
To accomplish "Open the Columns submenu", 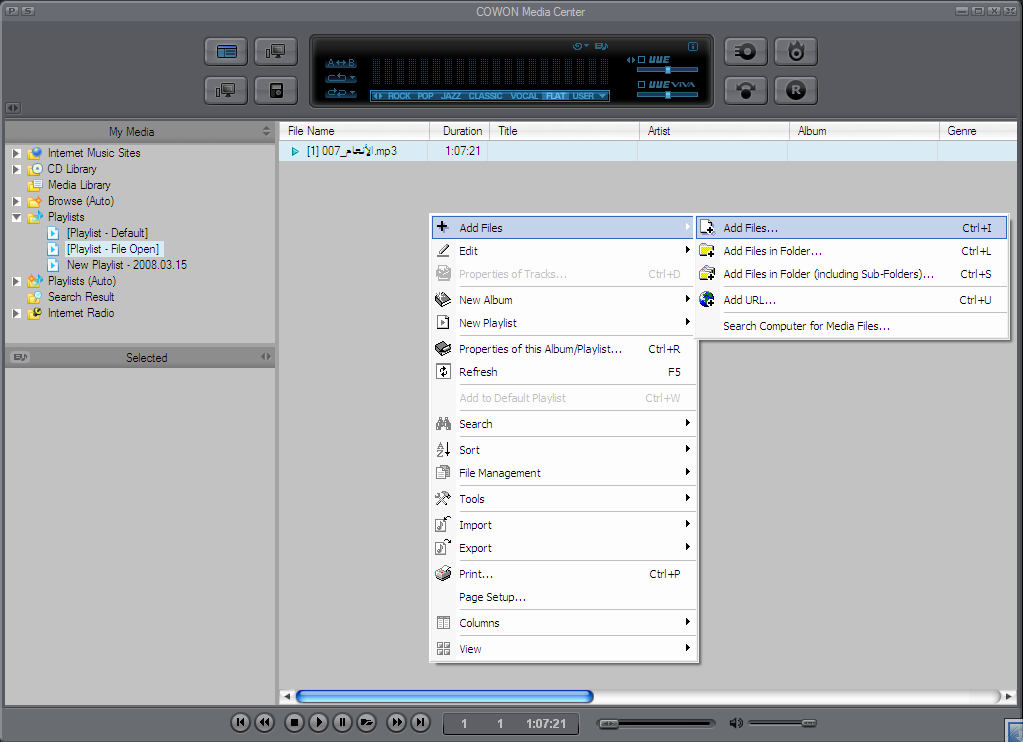I will click(563, 623).
